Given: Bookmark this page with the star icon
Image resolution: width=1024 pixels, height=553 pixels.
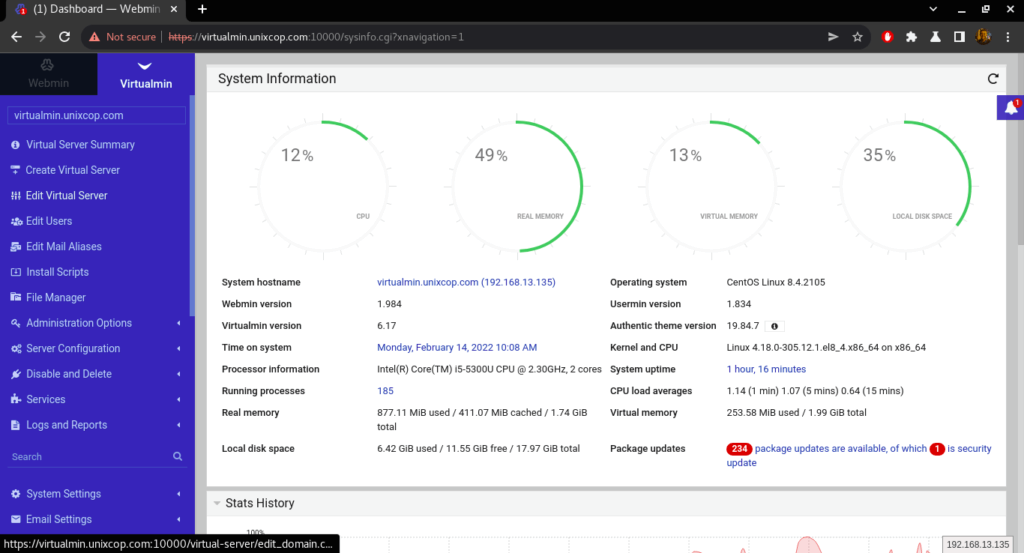Looking at the screenshot, I should point(857,37).
